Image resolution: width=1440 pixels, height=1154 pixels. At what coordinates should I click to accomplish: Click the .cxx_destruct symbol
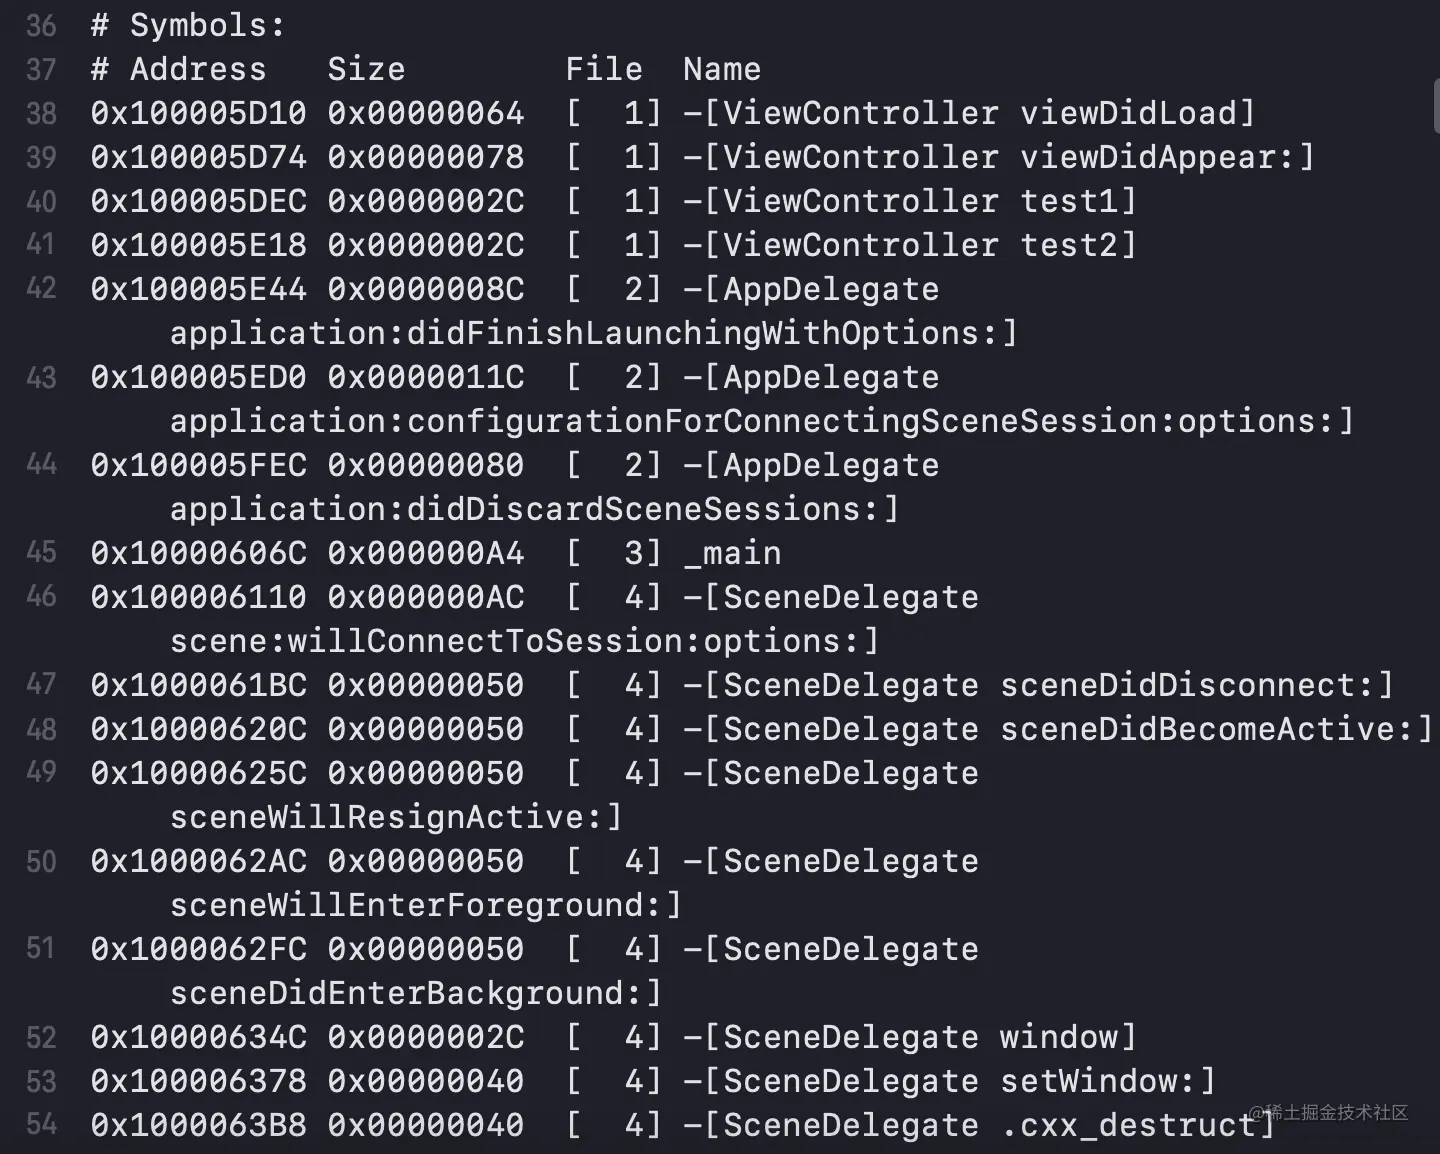pyautogui.click(x=1130, y=1125)
